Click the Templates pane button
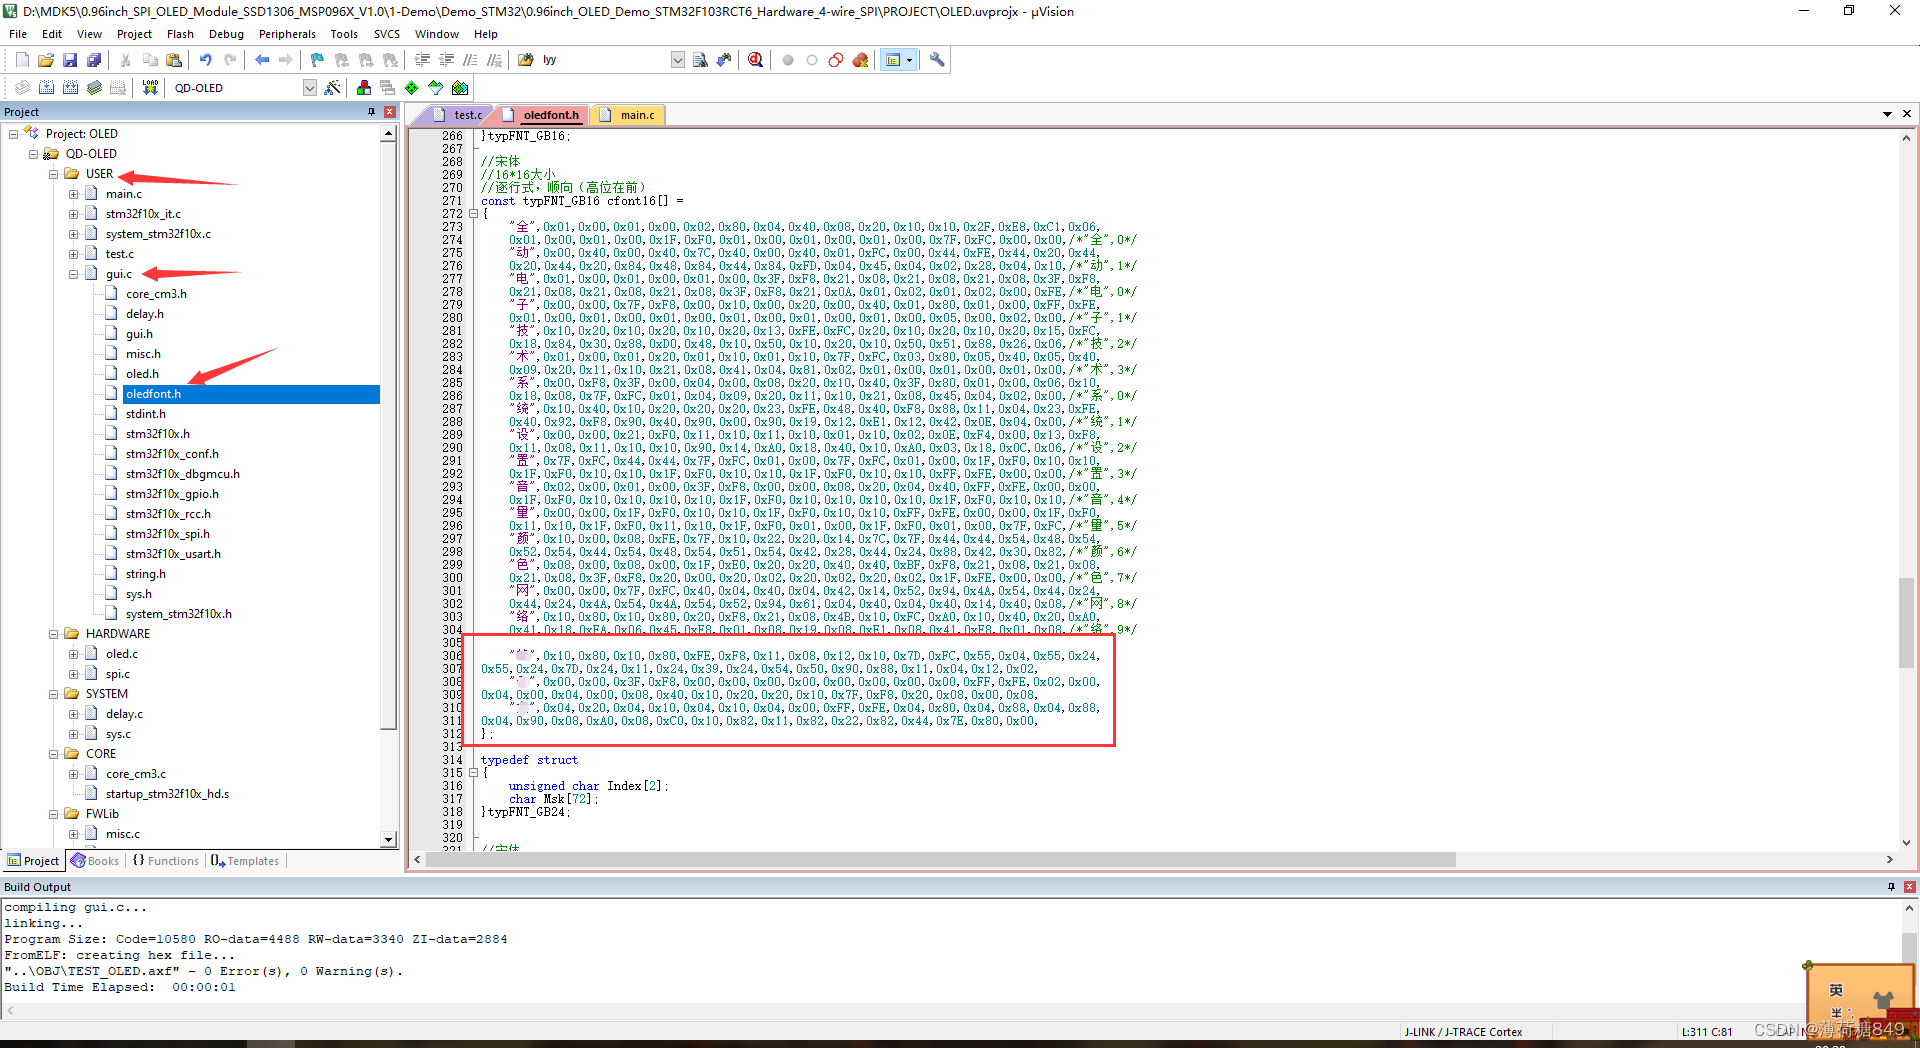This screenshot has height=1048, width=1920. click(x=244, y=860)
